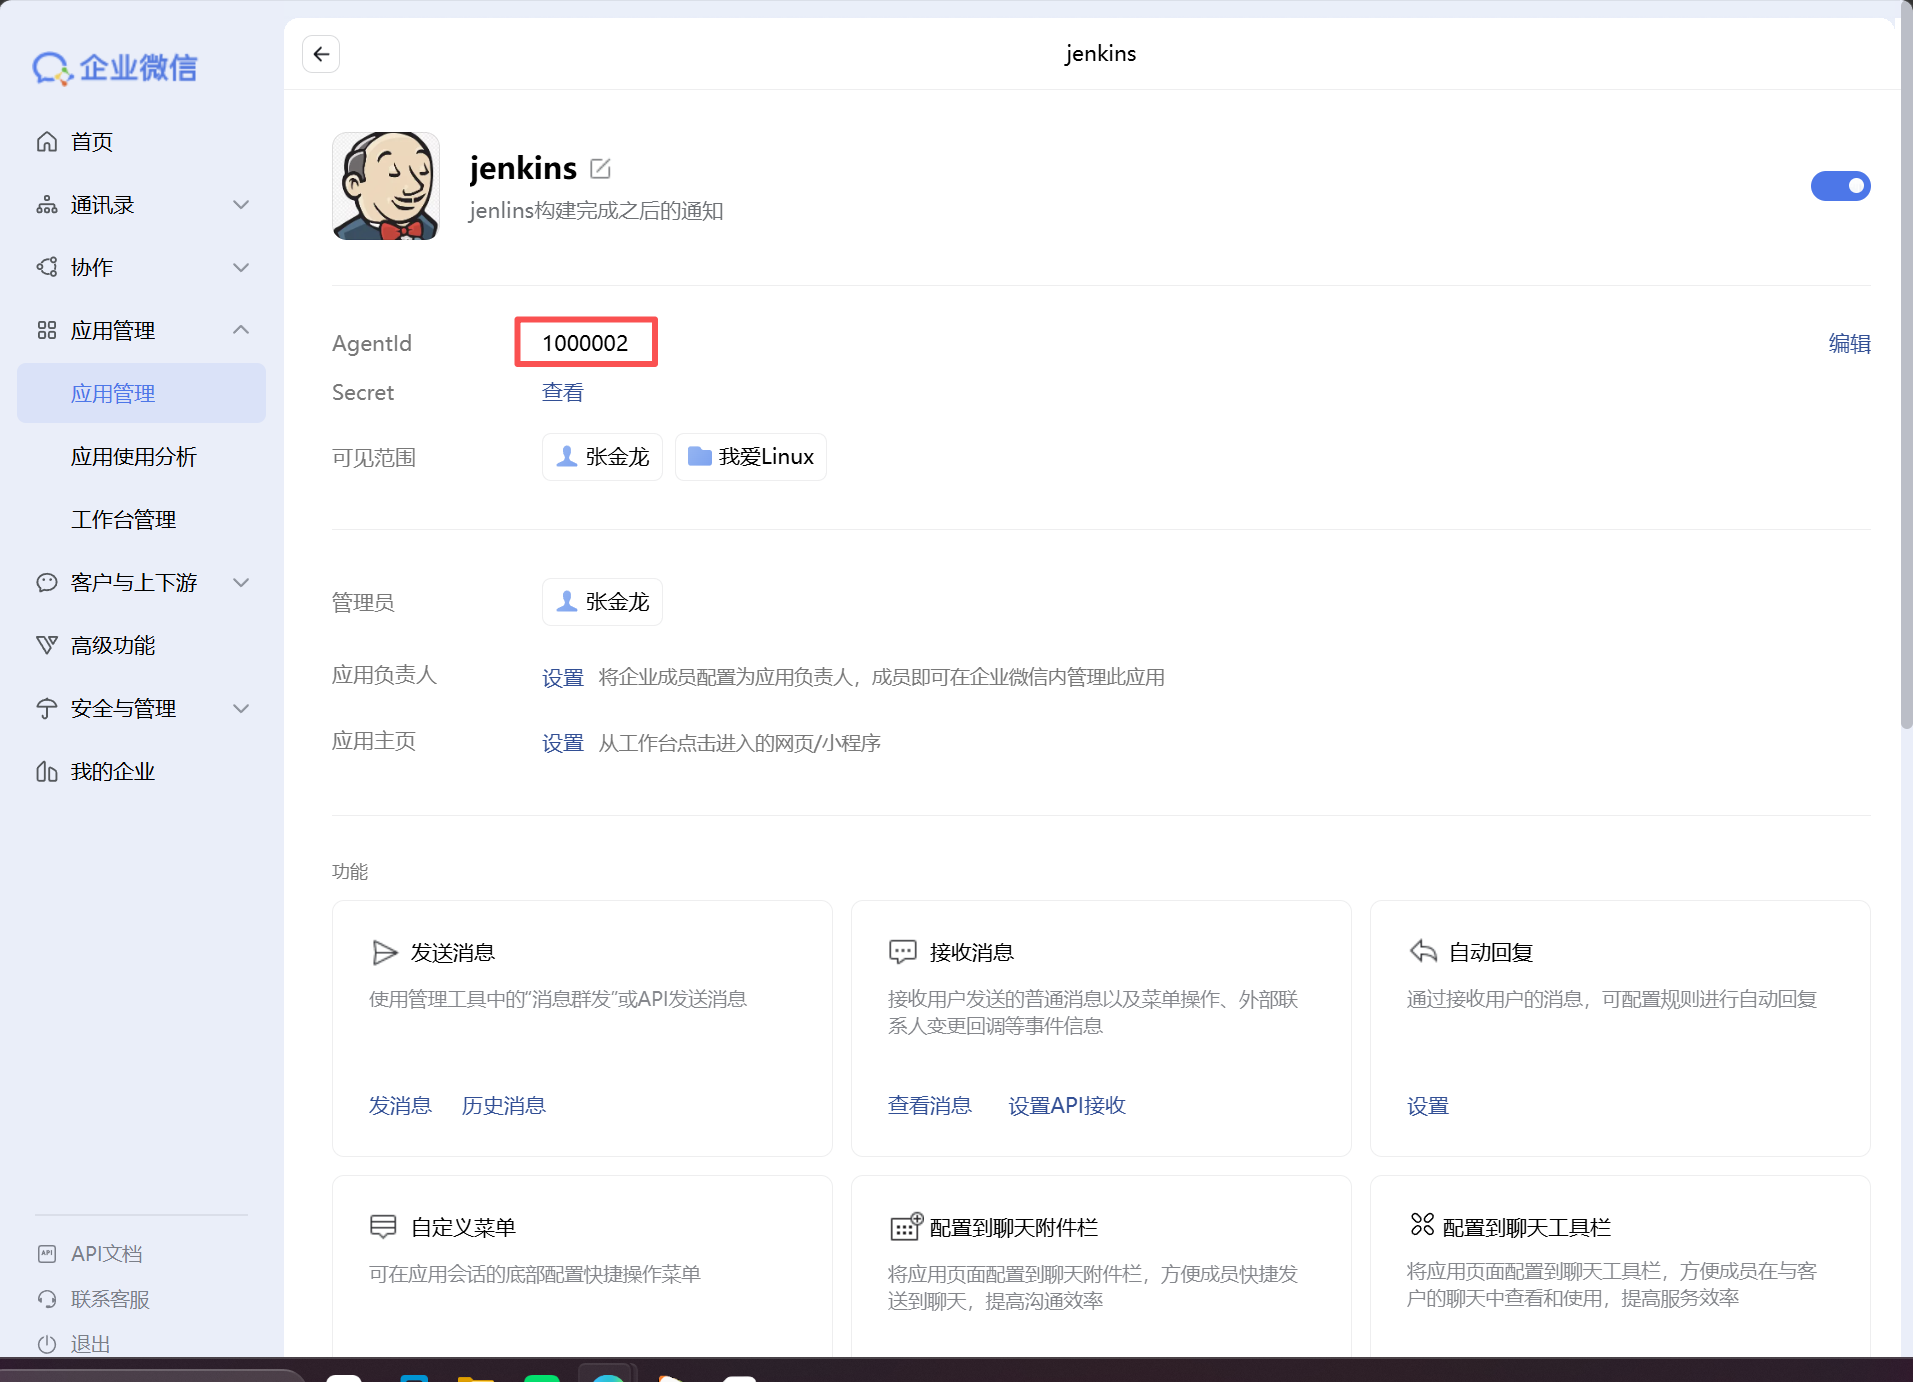The height and width of the screenshot is (1382, 1913).
Task: Open 应用使用分析 in the sidebar
Action: (x=134, y=457)
